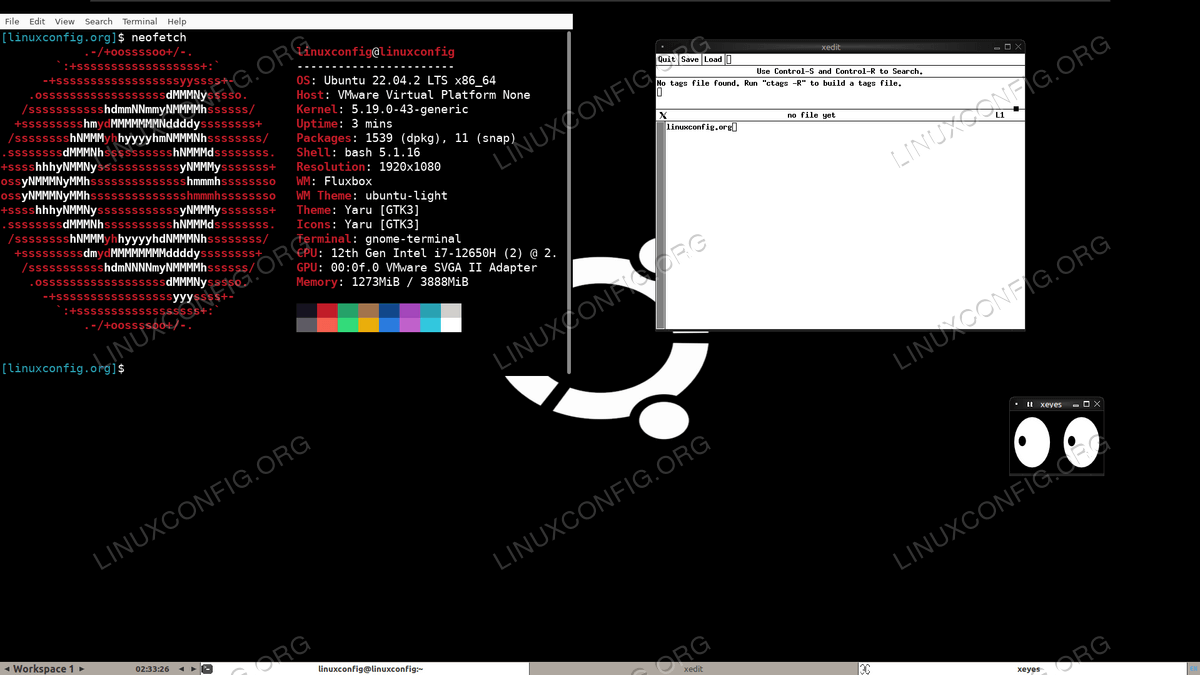
Task: Click the 'WM: Fluxbox' line
Action: point(334,181)
